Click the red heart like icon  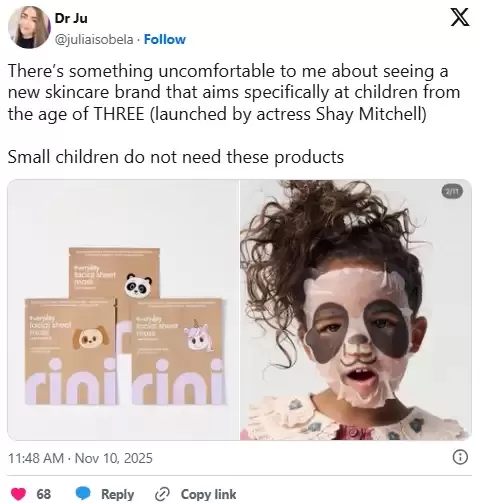click(19, 494)
